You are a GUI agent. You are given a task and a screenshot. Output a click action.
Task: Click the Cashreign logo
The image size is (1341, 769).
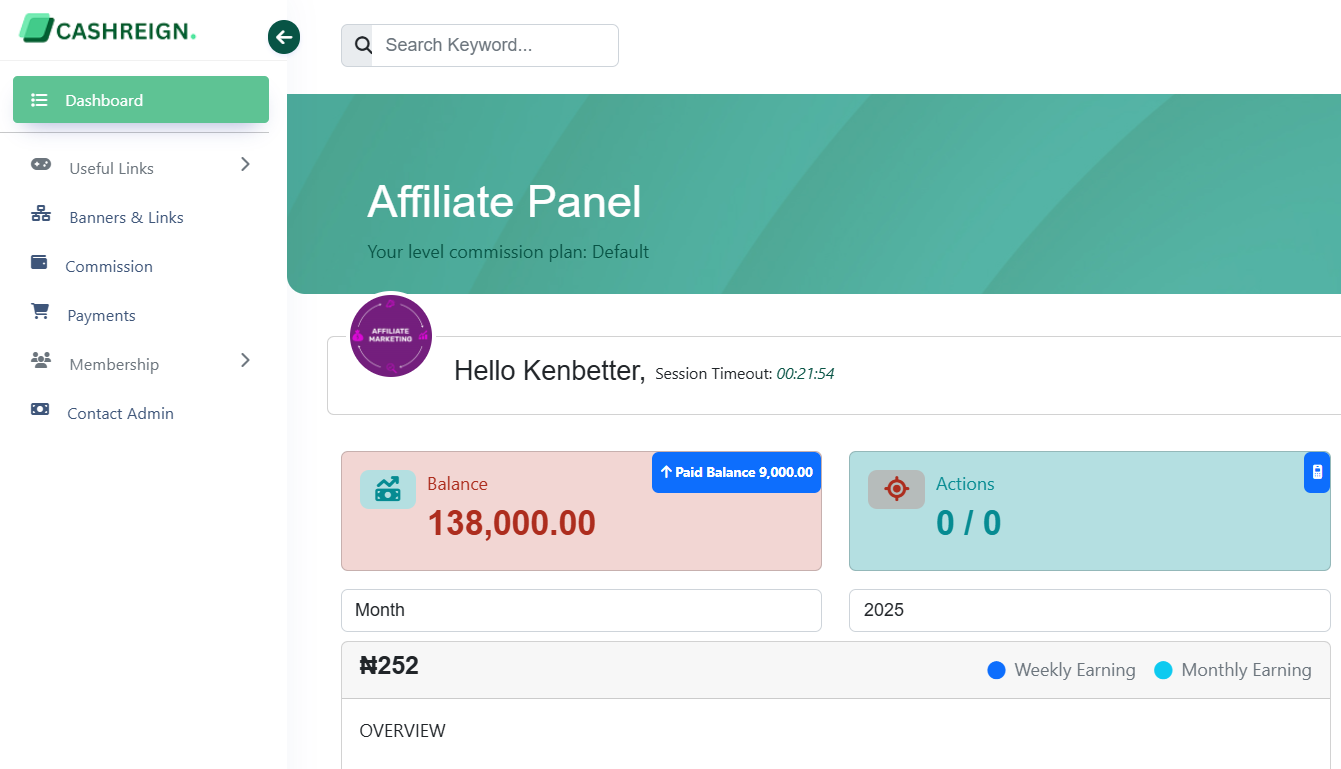click(107, 29)
